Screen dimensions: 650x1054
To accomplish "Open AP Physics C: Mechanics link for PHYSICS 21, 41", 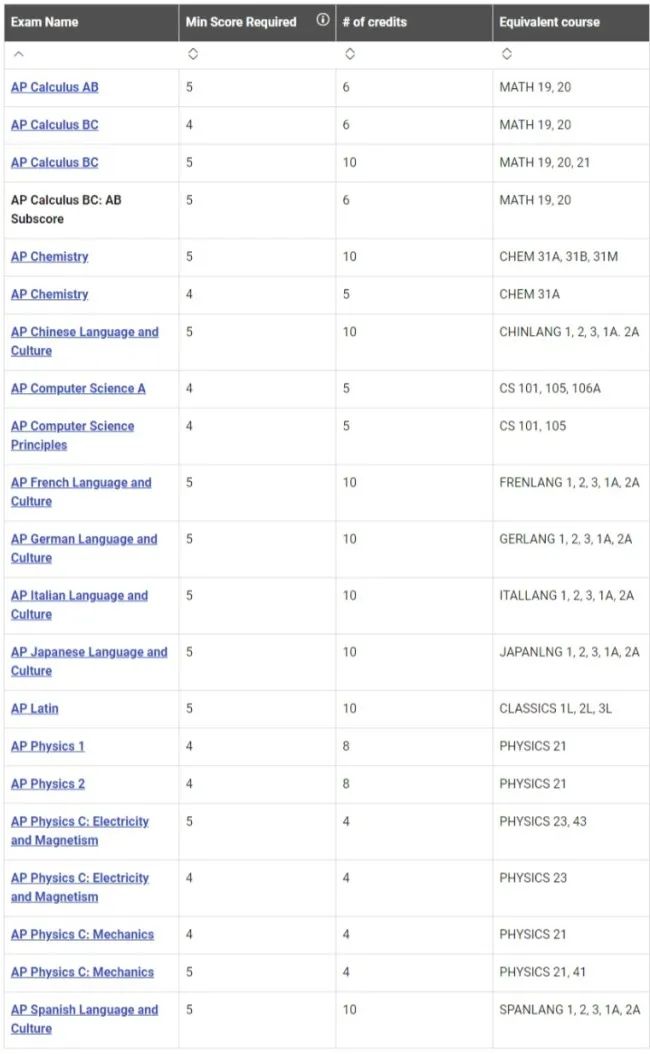I will [x=82, y=972].
